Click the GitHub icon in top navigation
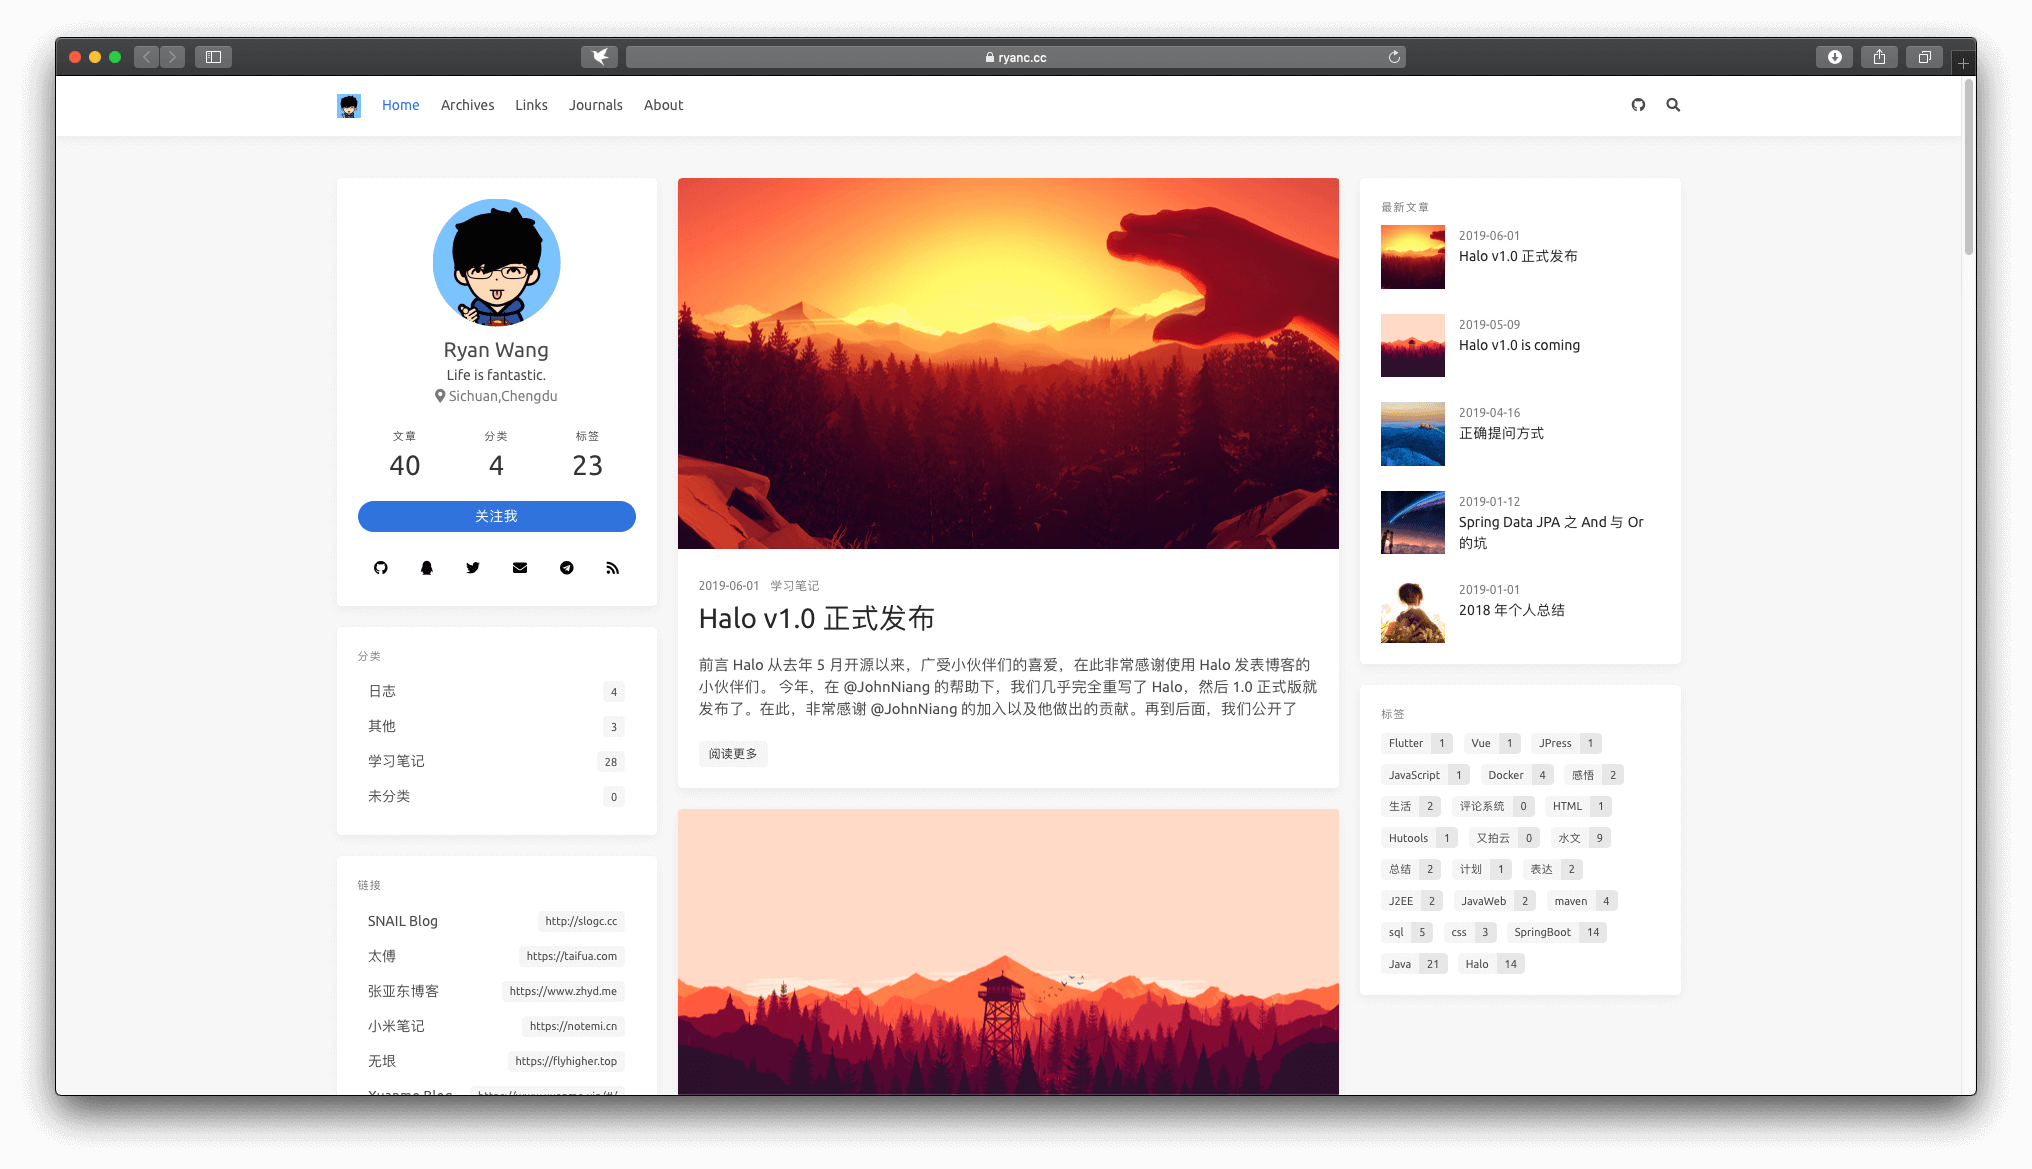 [1638, 105]
